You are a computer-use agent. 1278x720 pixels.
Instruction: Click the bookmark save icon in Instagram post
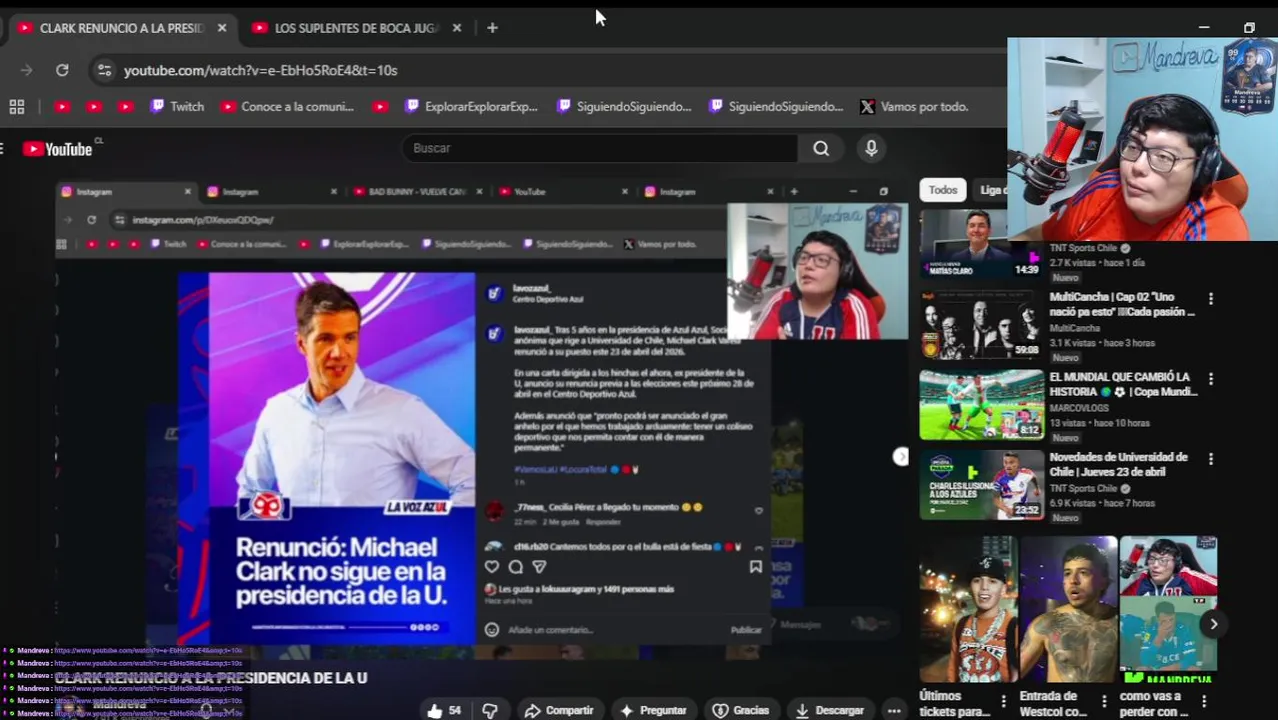pyautogui.click(x=755, y=567)
